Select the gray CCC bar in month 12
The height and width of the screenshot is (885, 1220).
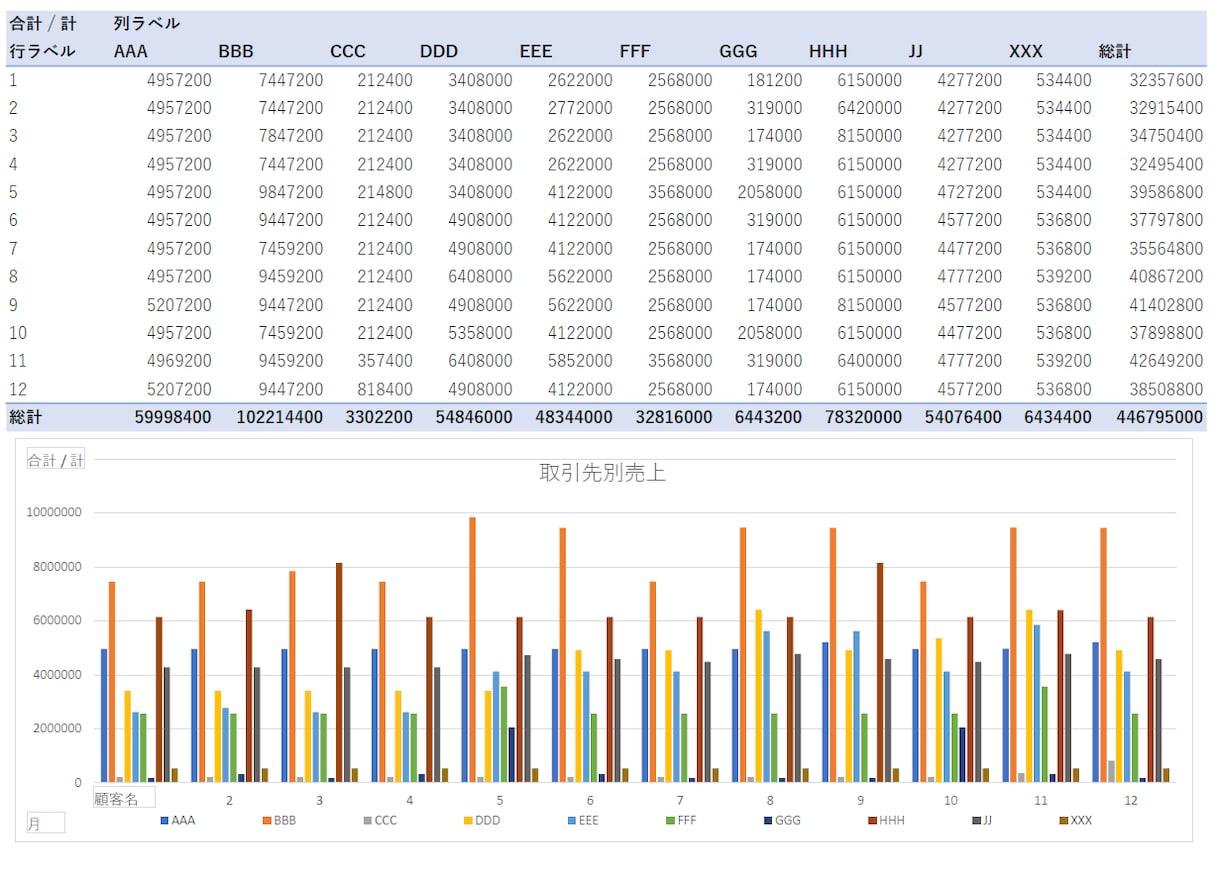pos(1112,771)
